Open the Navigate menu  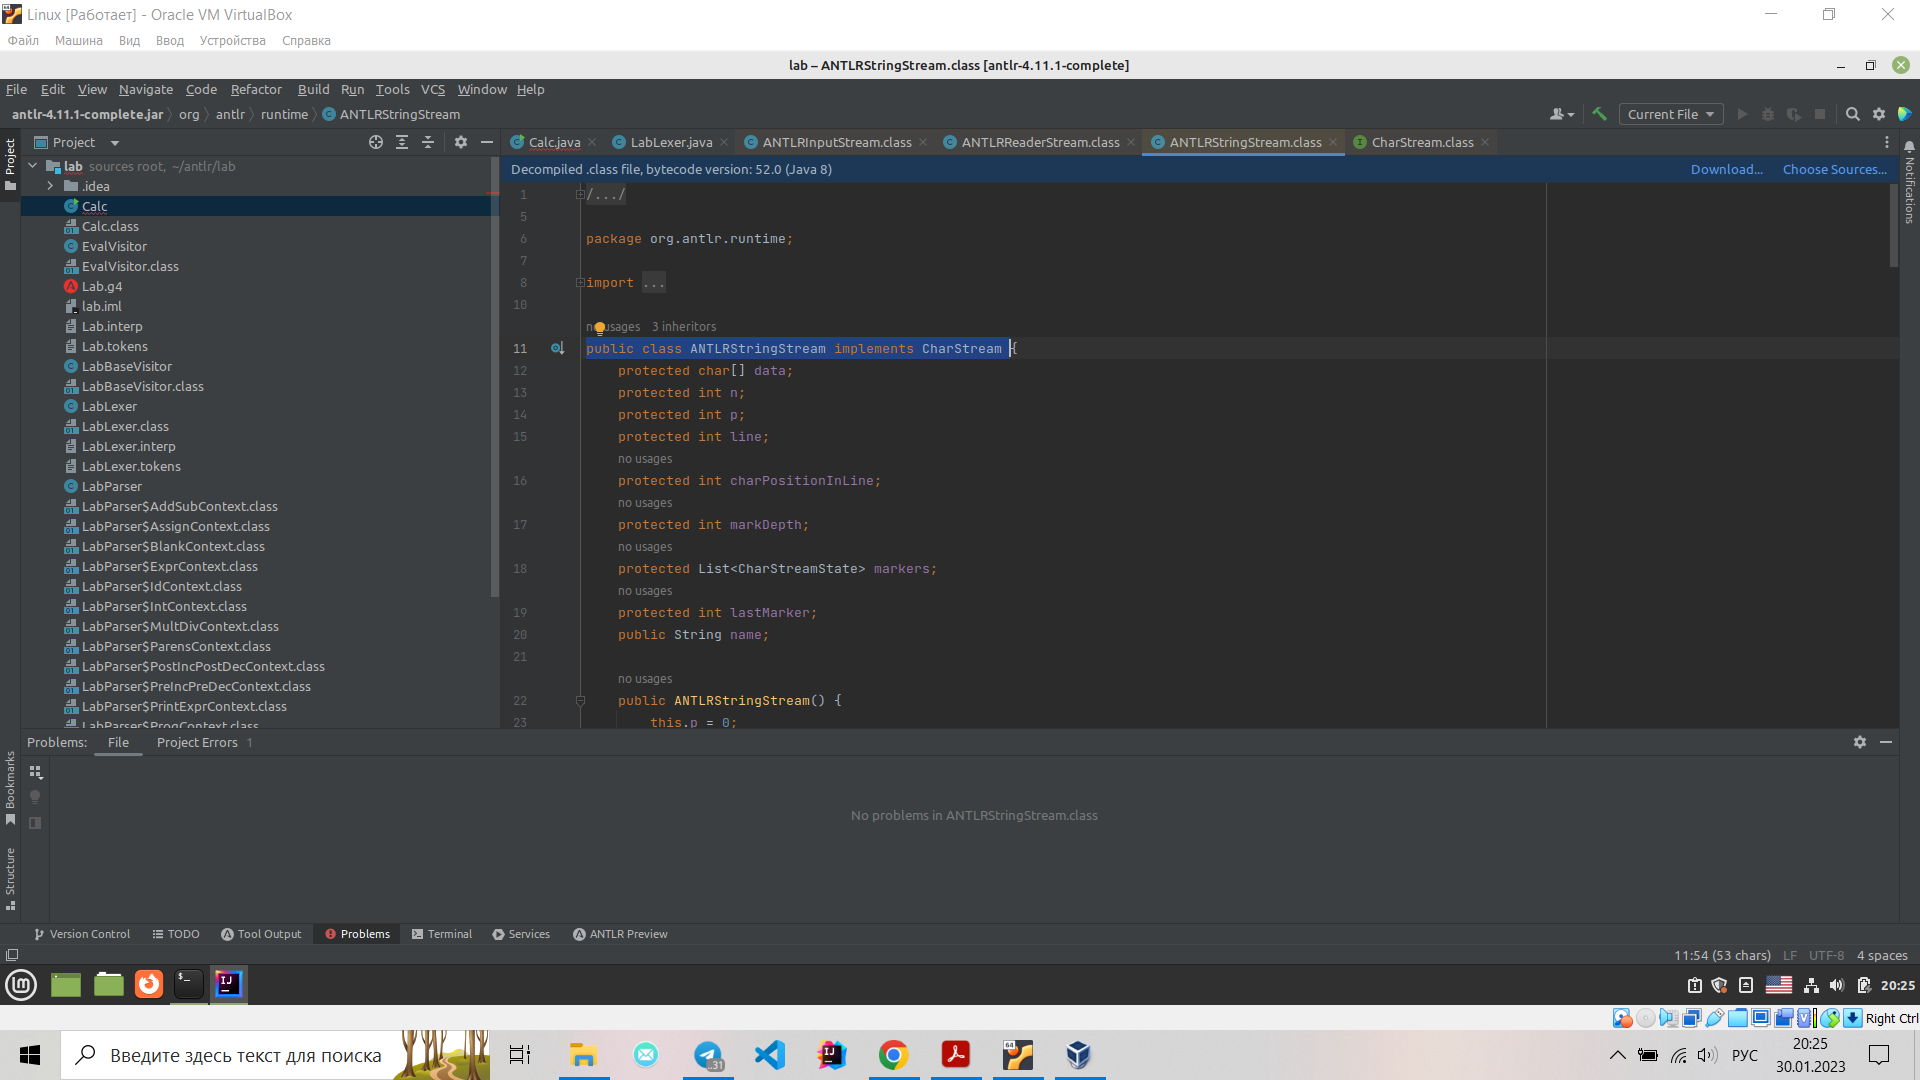coord(146,89)
